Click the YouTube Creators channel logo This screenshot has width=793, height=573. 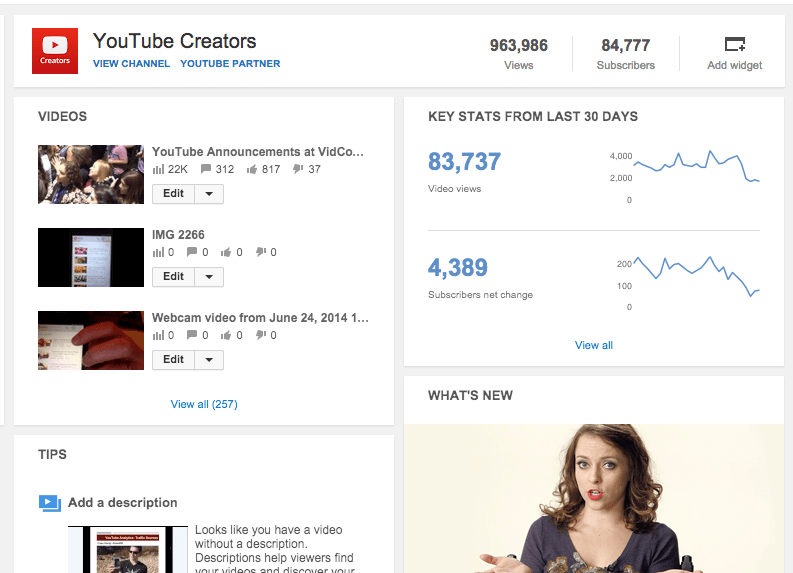55,51
